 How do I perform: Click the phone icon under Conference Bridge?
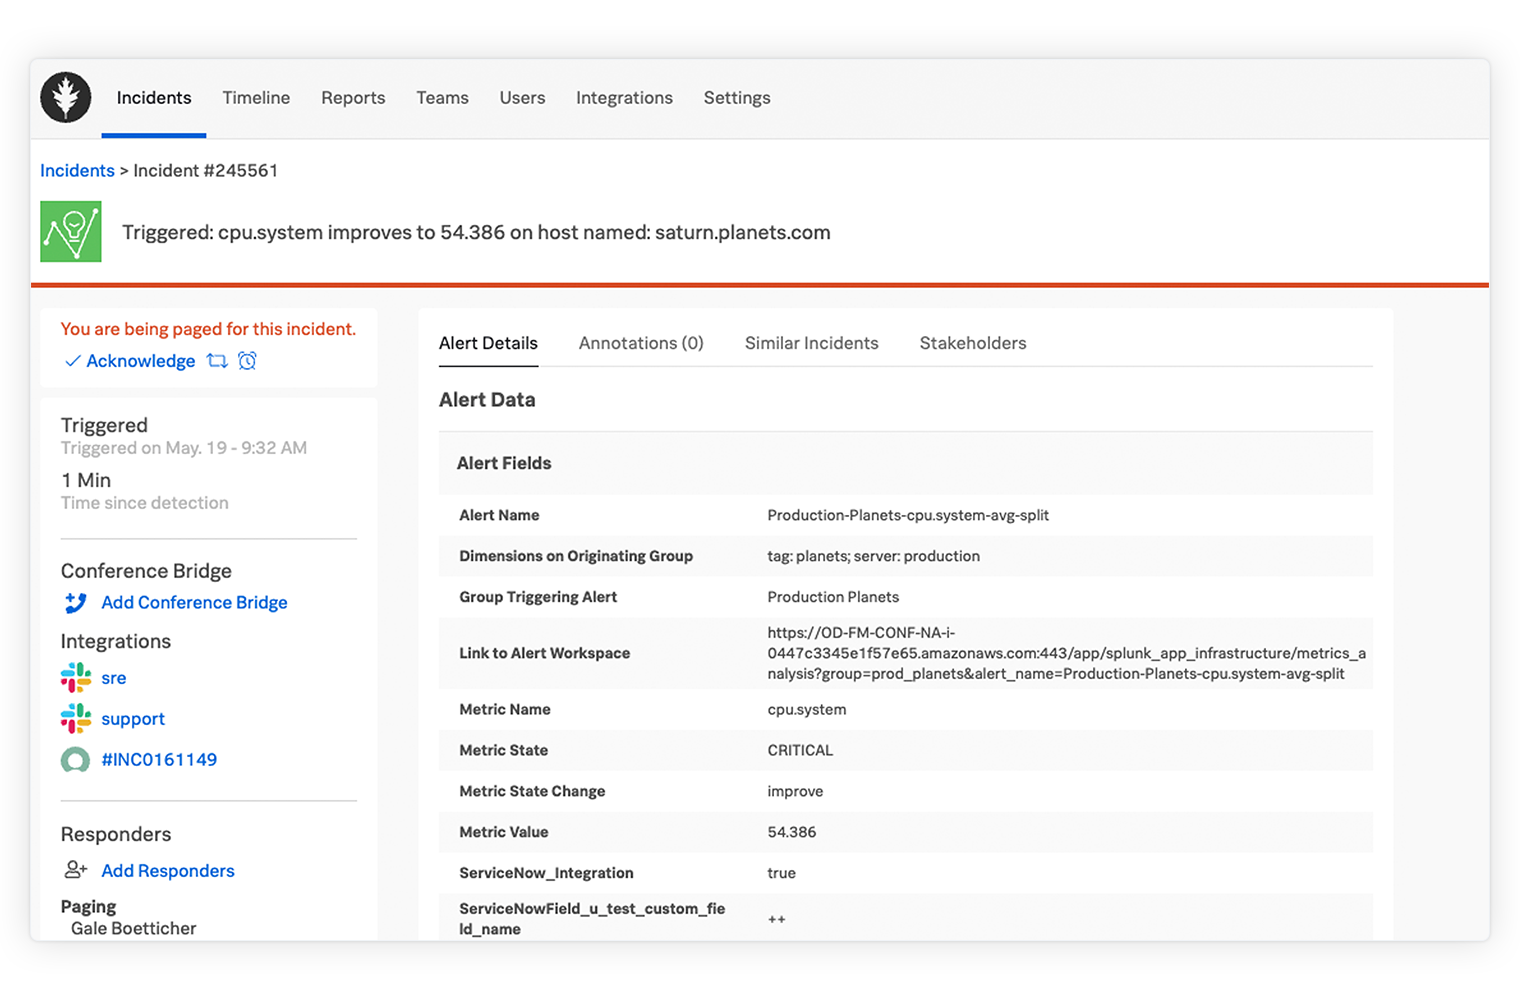[x=75, y=603]
